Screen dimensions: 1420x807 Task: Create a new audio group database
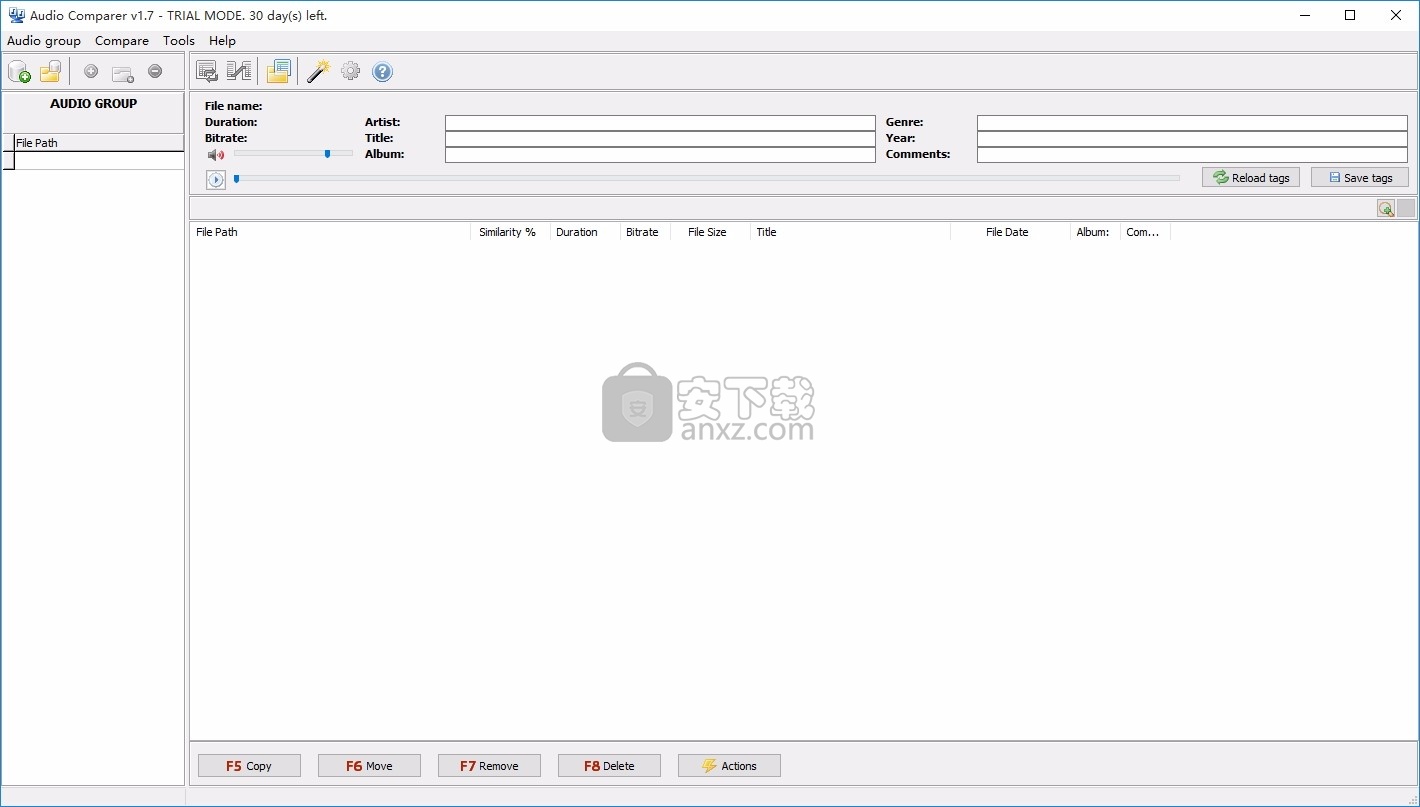(19, 72)
